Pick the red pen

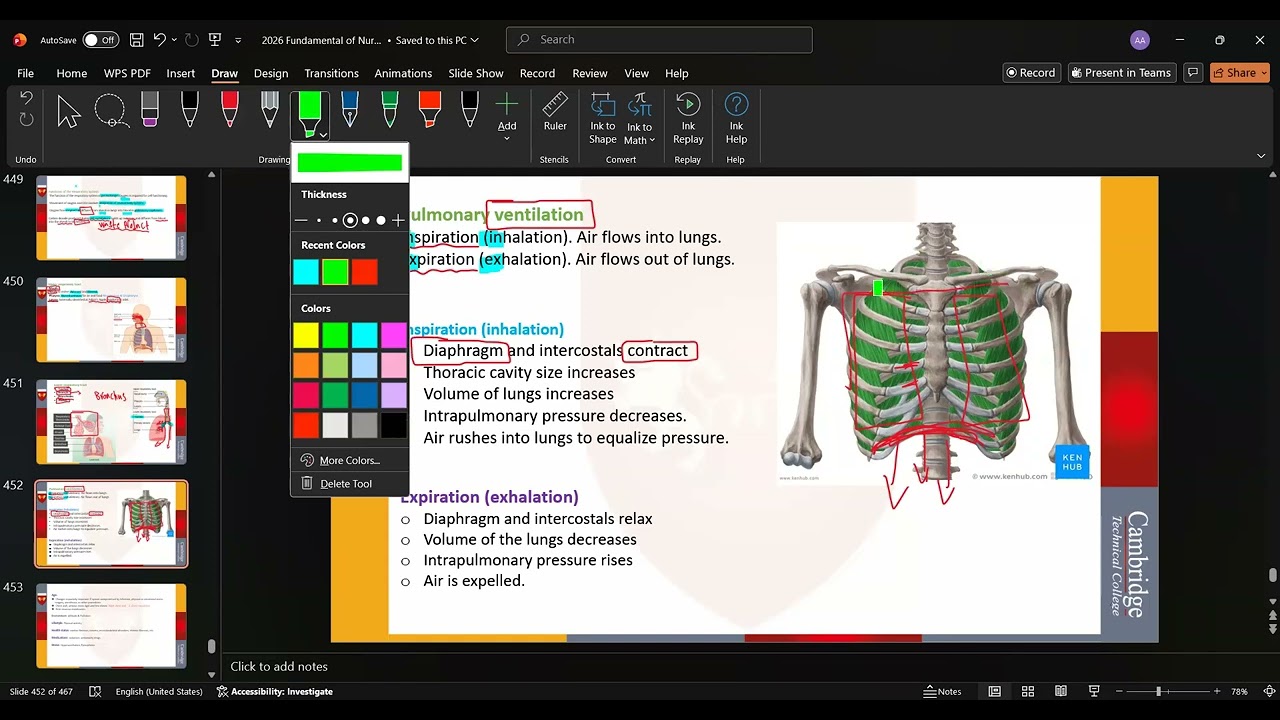[229, 110]
